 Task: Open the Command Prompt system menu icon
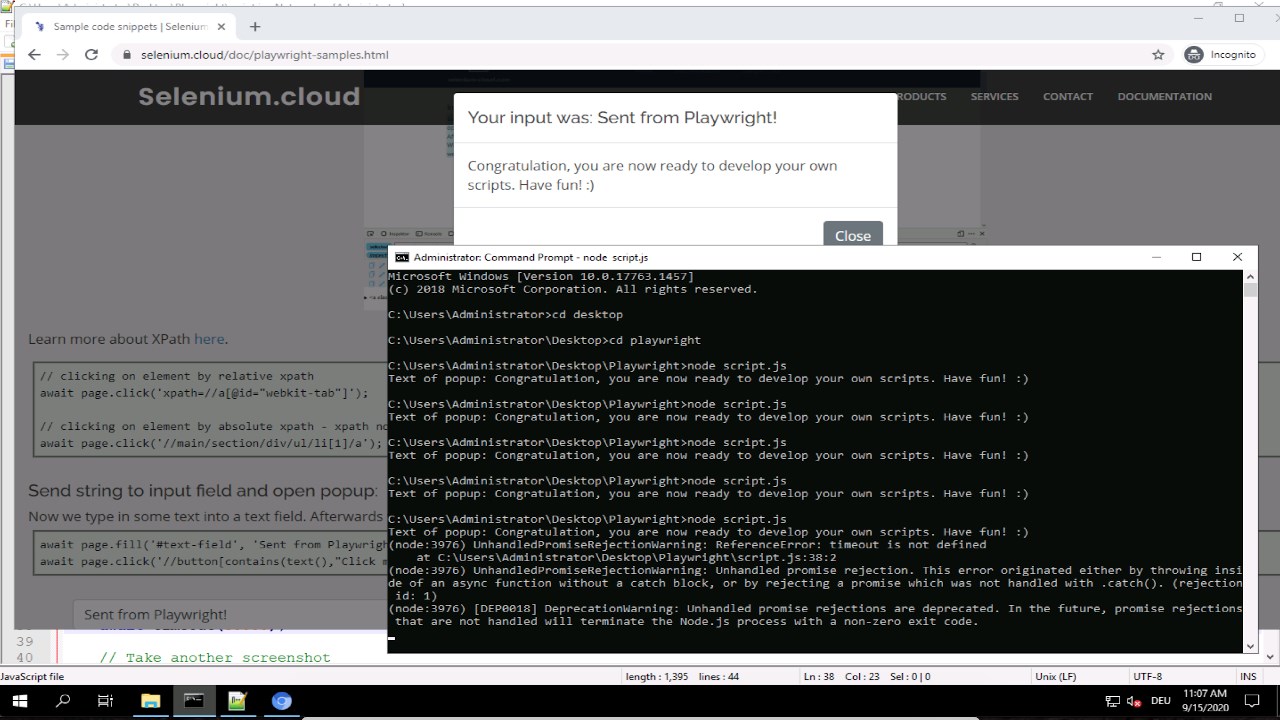[x=401, y=257]
